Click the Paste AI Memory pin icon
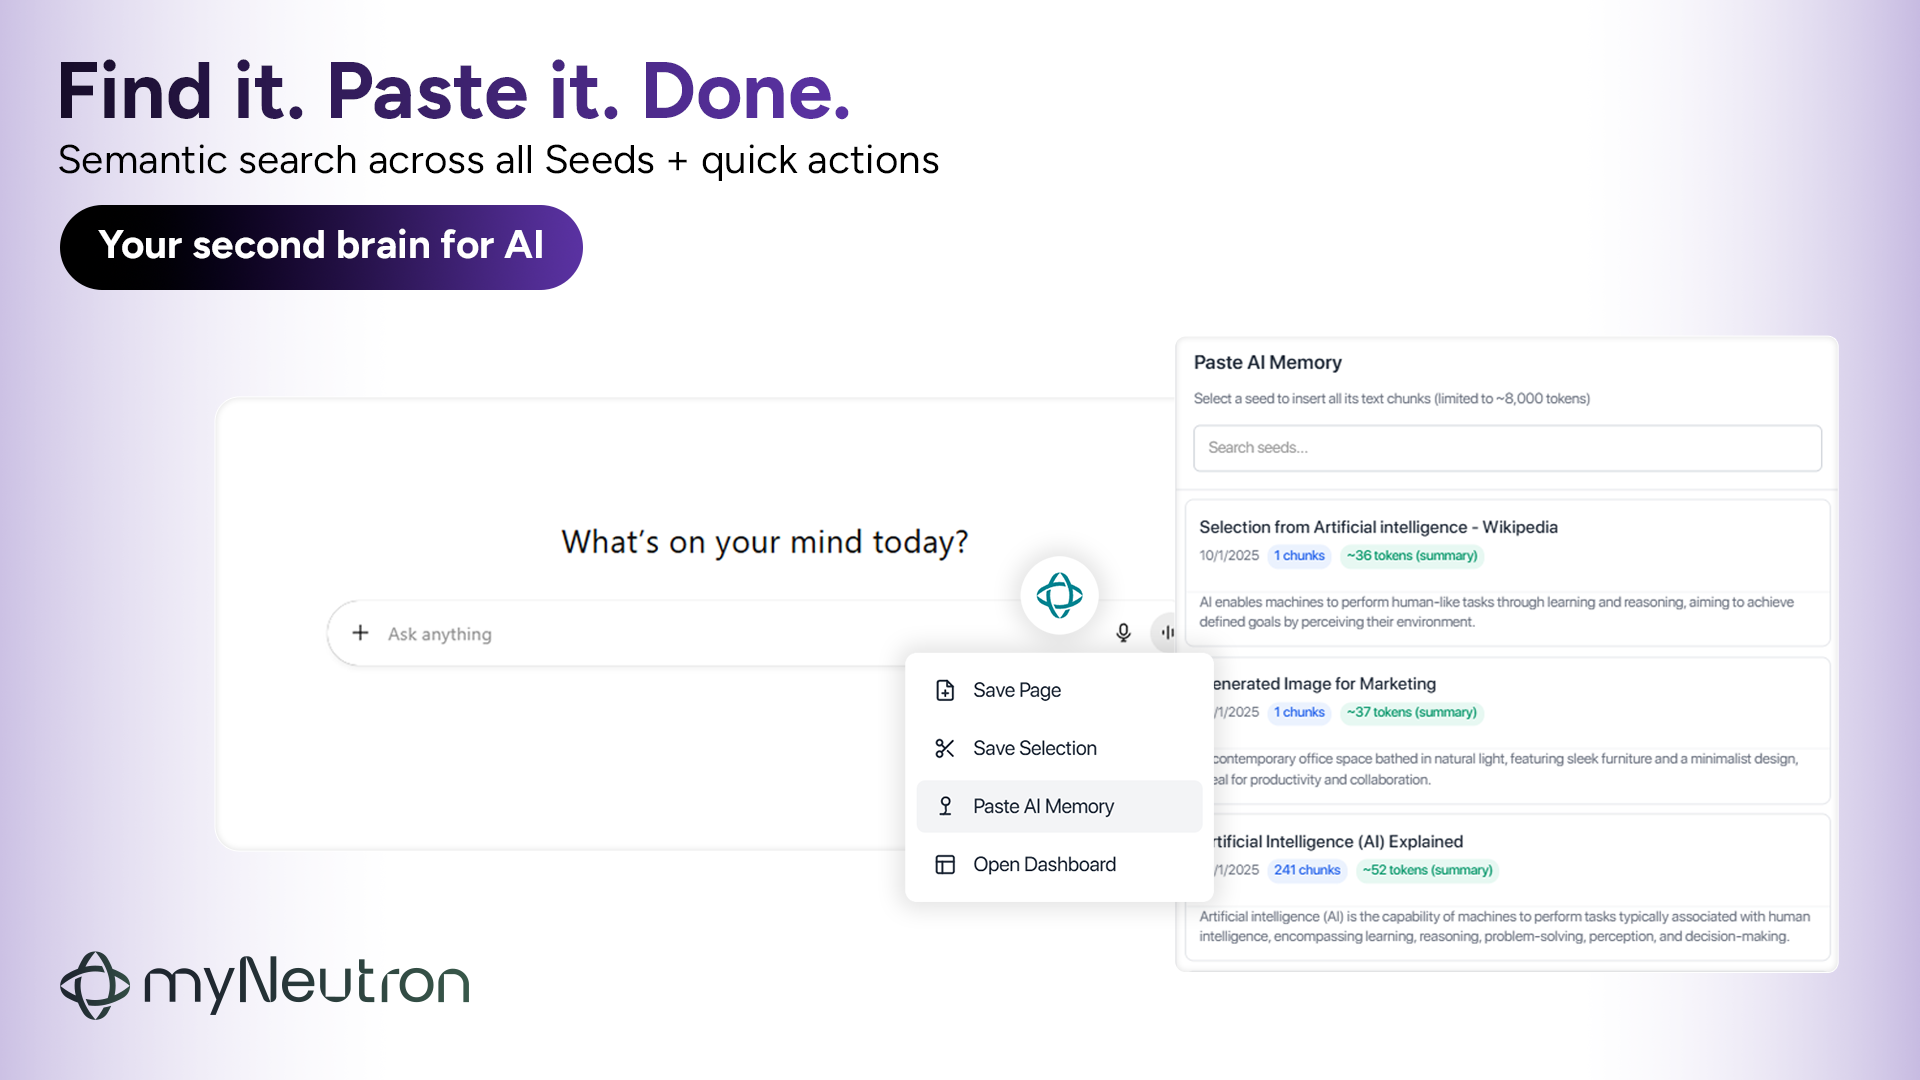This screenshot has width=1920, height=1080. pos(945,806)
